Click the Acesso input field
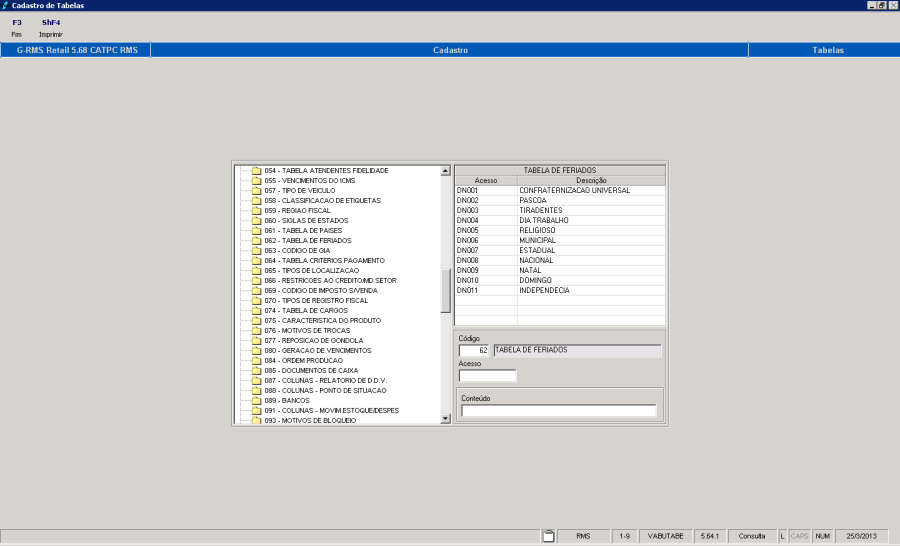This screenshot has width=900, height=546. [487, 376]
